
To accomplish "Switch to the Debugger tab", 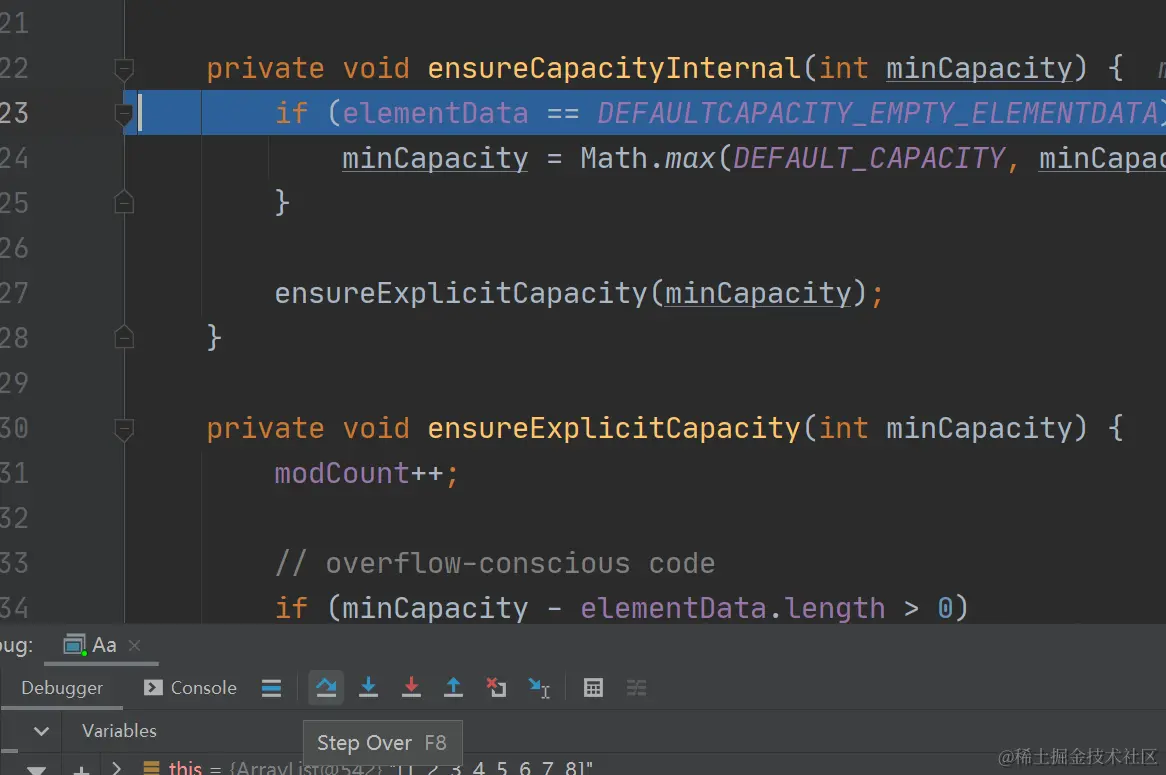I will tap(62, 688).
